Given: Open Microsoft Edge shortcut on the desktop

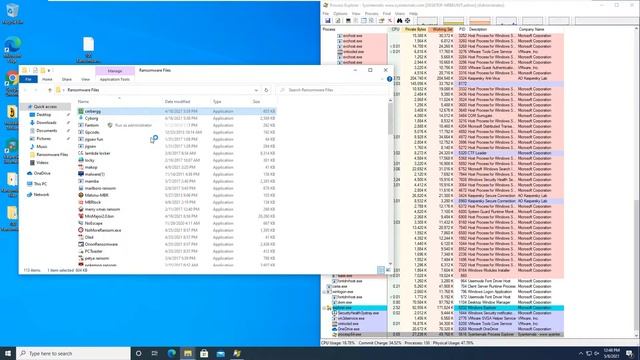Looking at the screenshot, I should click(x=12, y=49).
